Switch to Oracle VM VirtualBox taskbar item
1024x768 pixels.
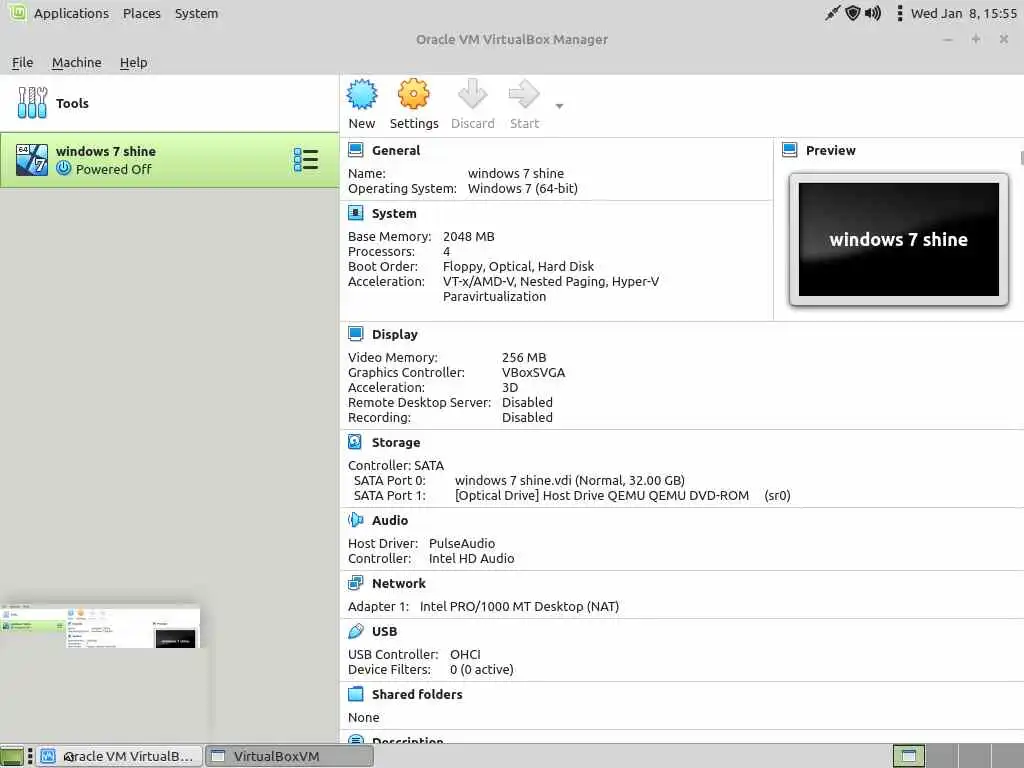pos(119,756)
